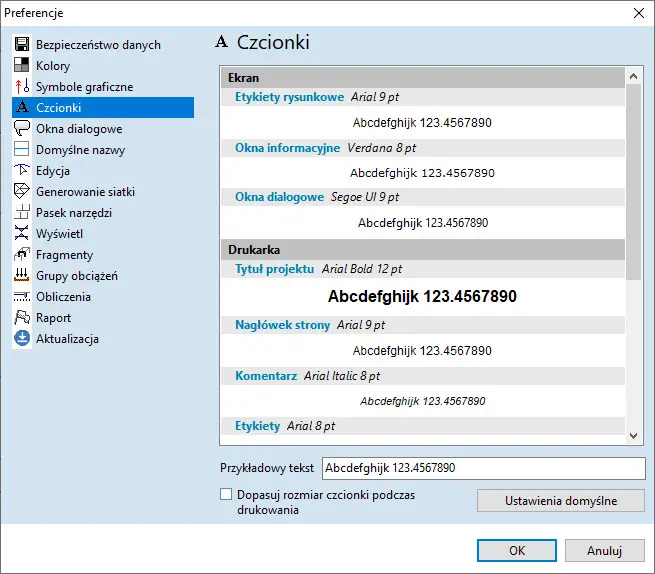655x574 pixels.
Task: Open the Edycja preferences category
Action: coord(52,171)
